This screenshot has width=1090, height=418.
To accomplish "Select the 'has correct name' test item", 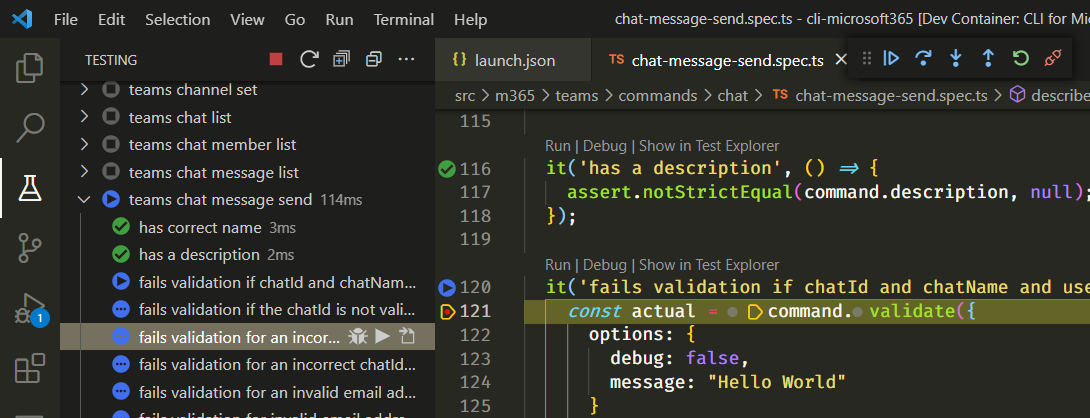I will pyautogui.click(x=200, y=227).
